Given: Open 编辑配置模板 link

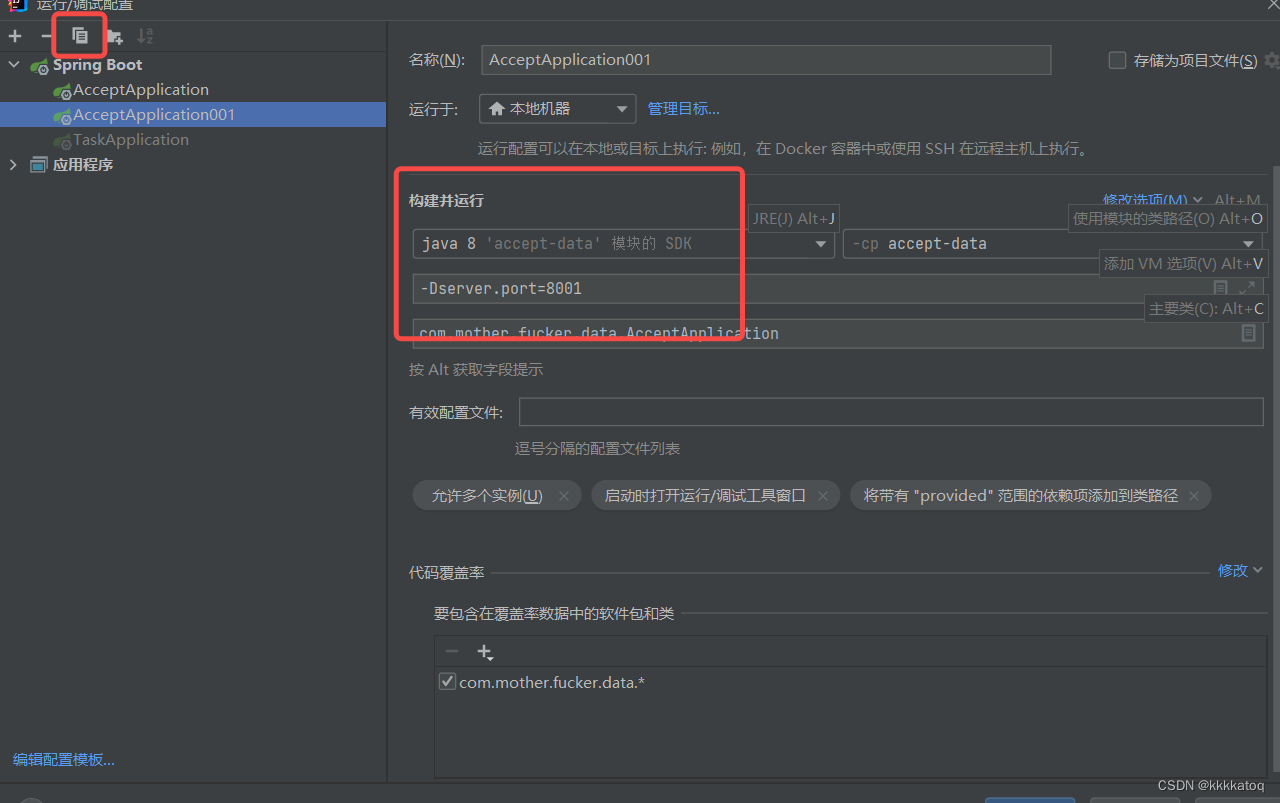Looking at the screenshot, I should pyautogui.click(x=62, y=759).
